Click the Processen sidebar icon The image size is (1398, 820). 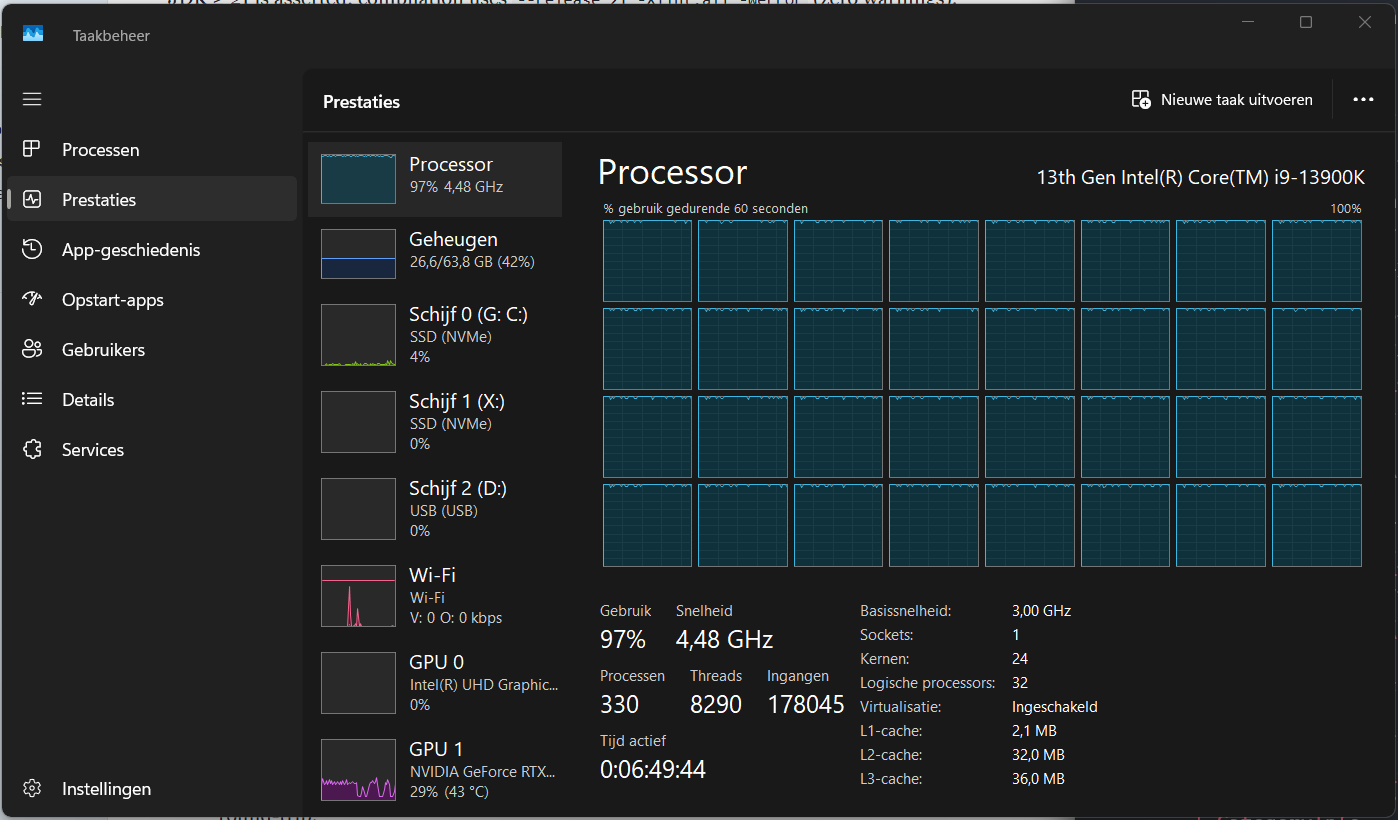click(x=32, y=149)
